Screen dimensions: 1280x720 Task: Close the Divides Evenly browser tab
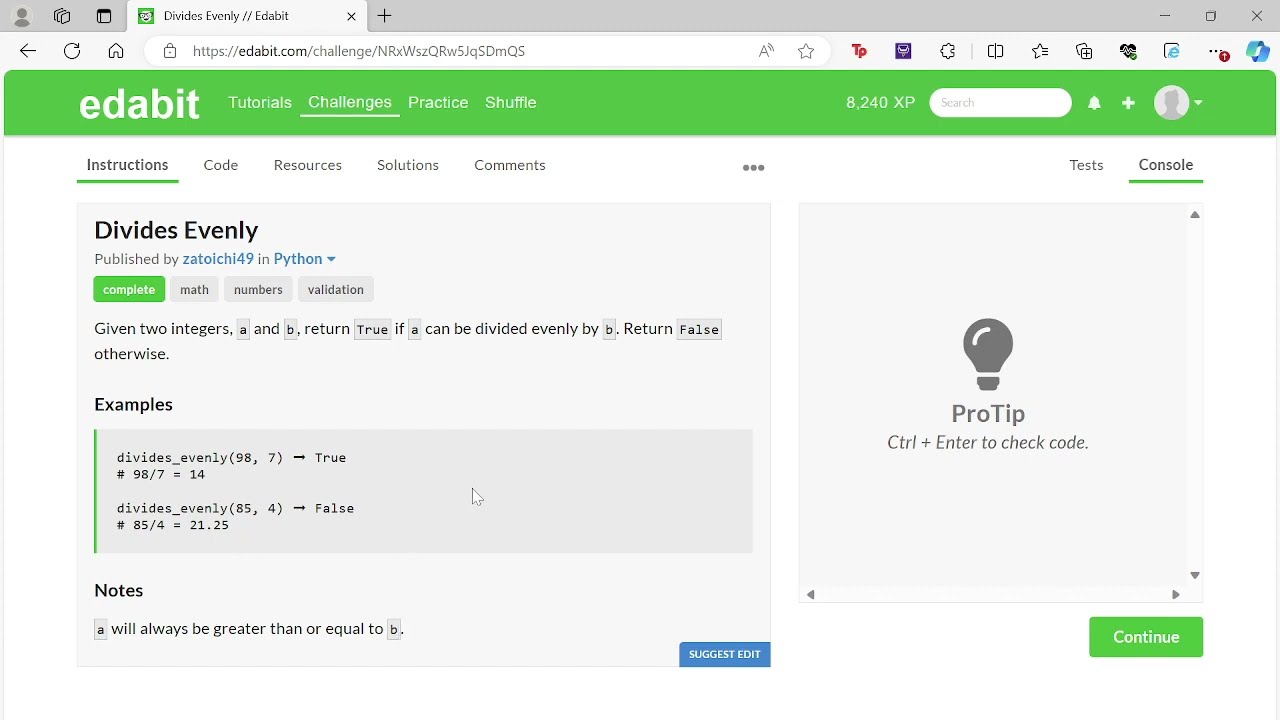coord(351,16)
